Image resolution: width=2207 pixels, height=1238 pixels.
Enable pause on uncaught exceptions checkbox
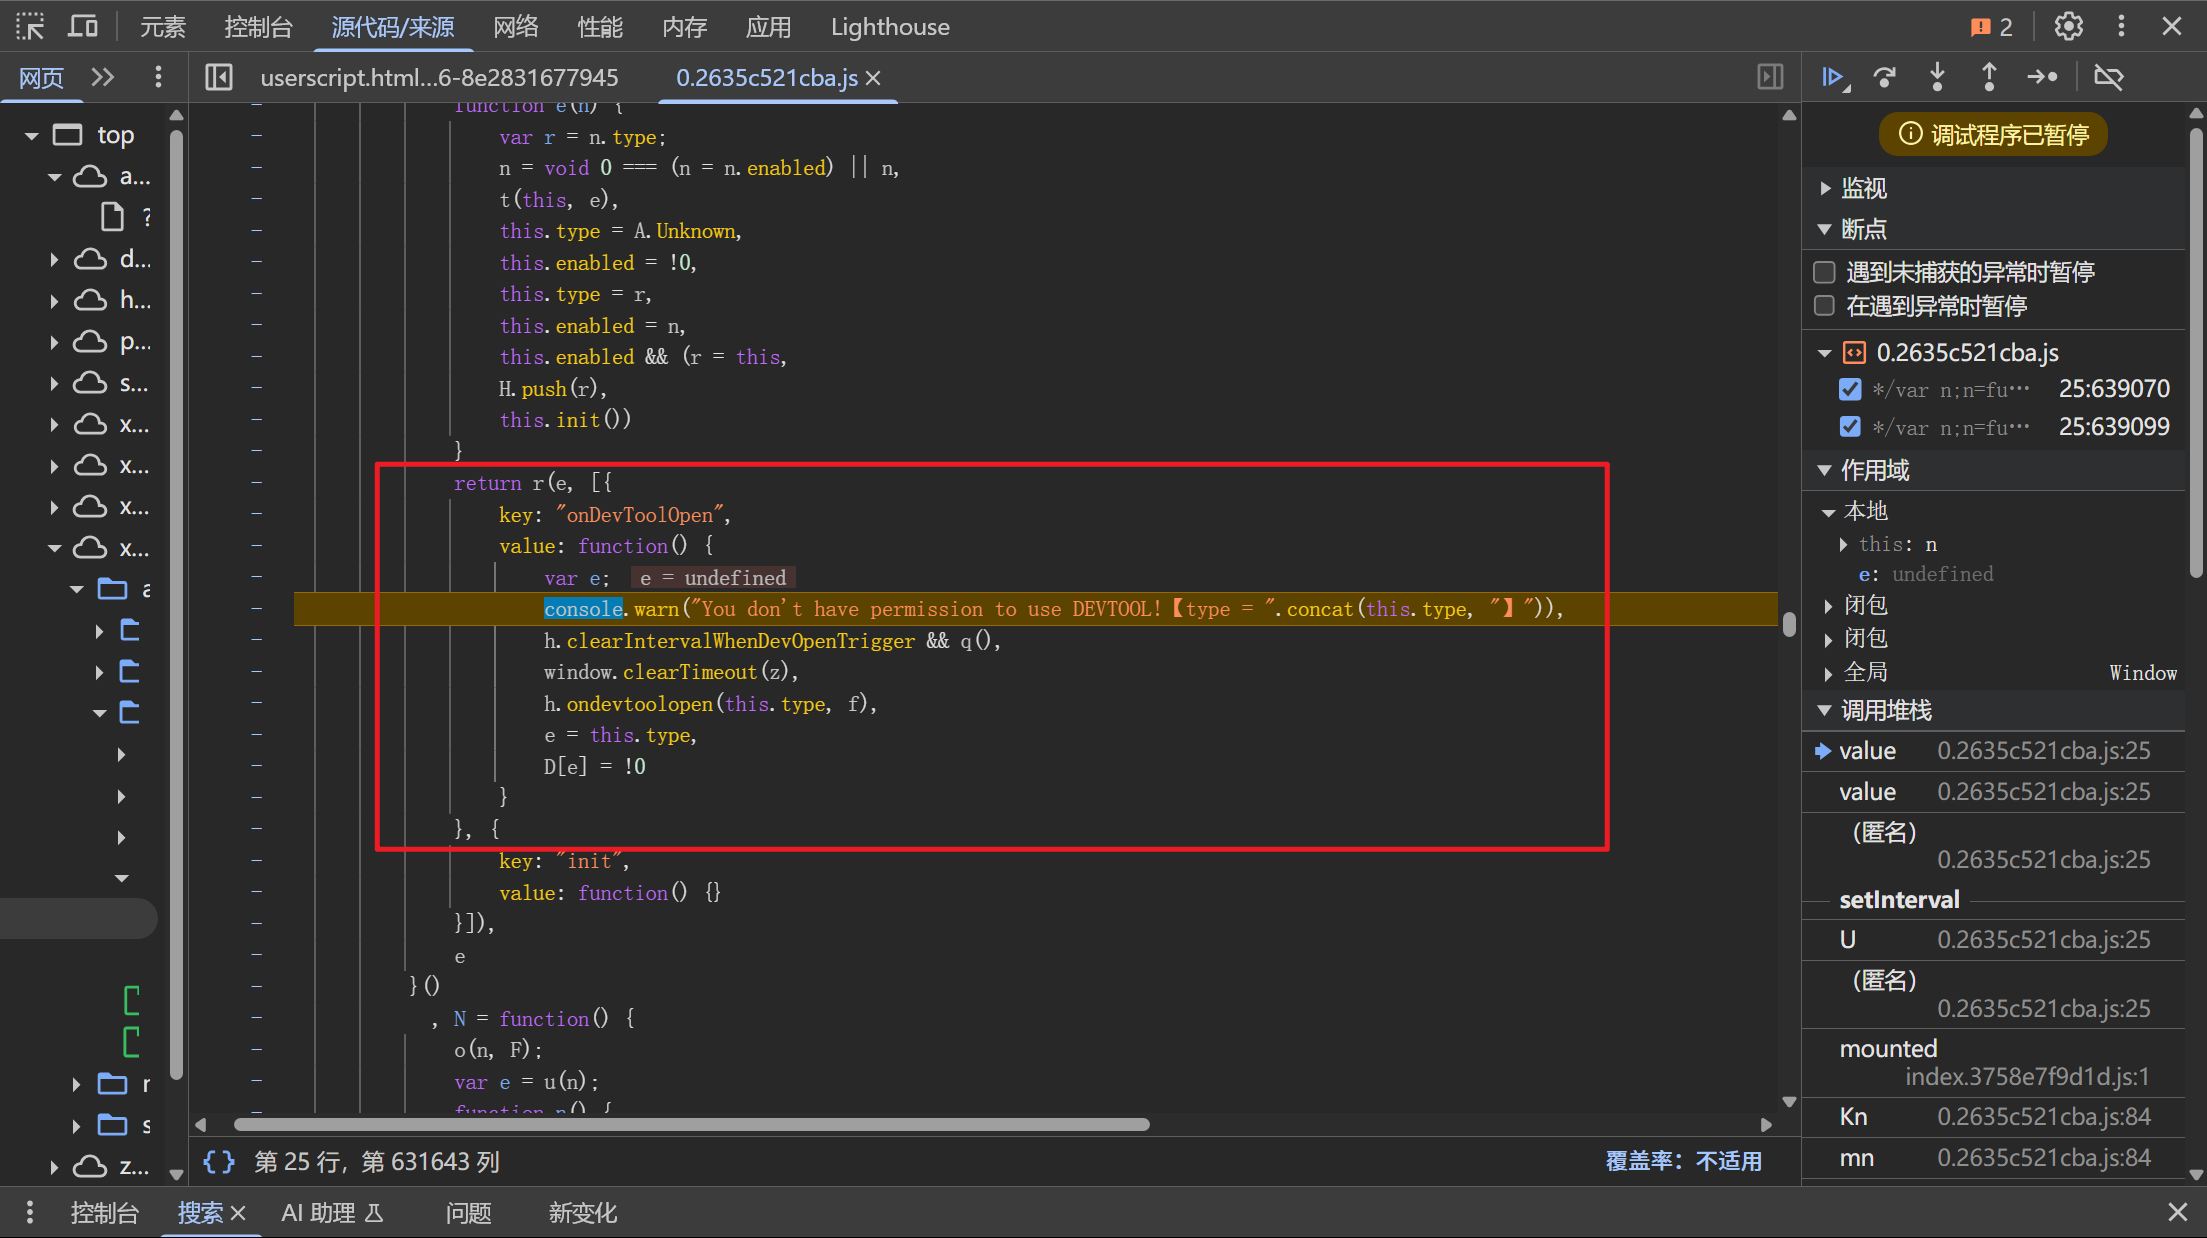pyautogui.click(x=1825, y=272)
